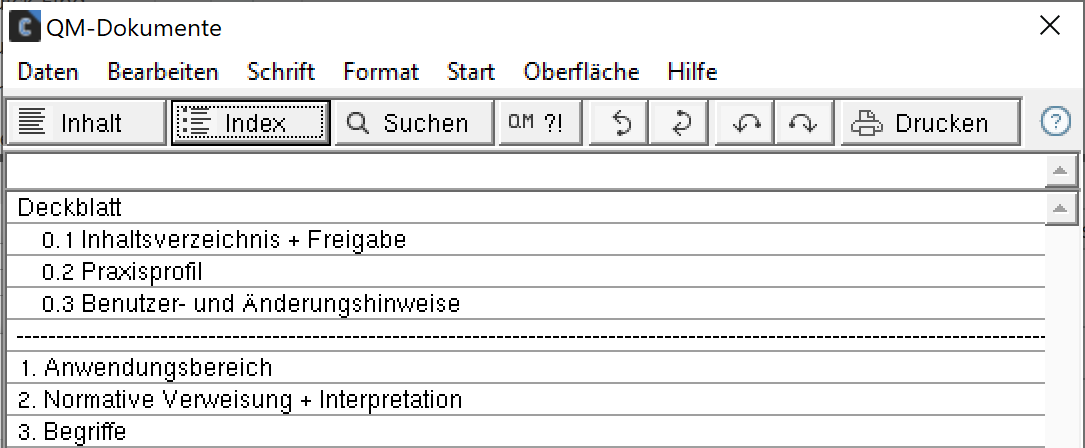Open the Bearbeiten menu
1085x448 pixels.
[163, 72]
